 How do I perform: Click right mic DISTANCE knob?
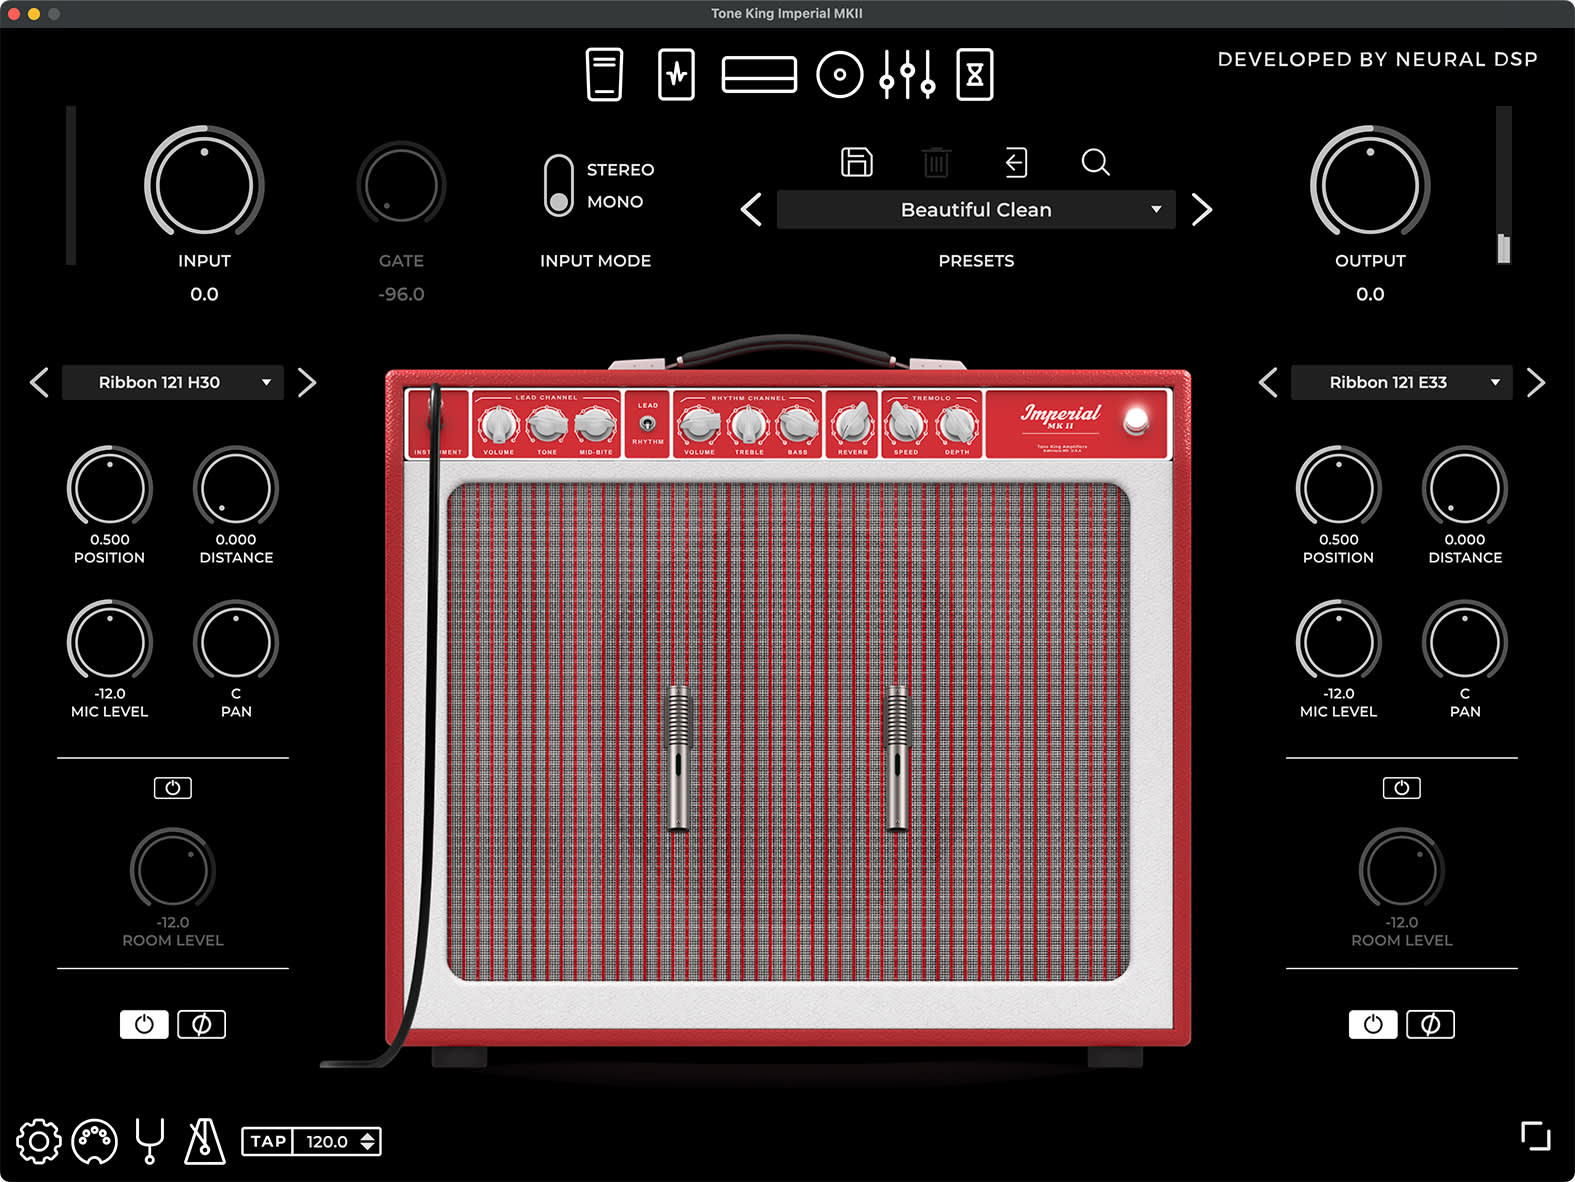[x=1465, y=488]
